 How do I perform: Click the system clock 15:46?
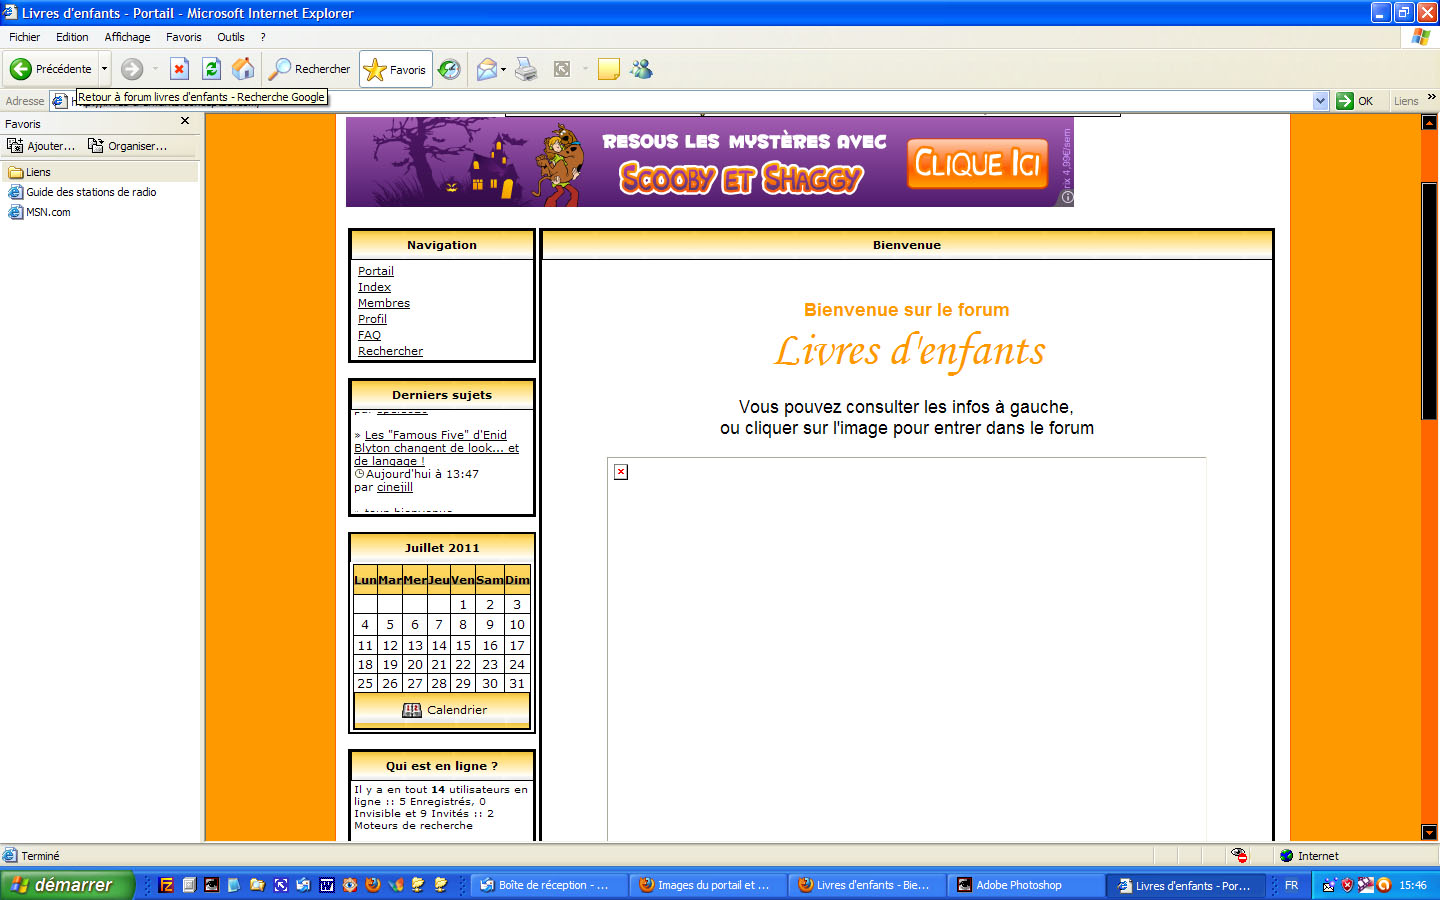point(1413,885)
